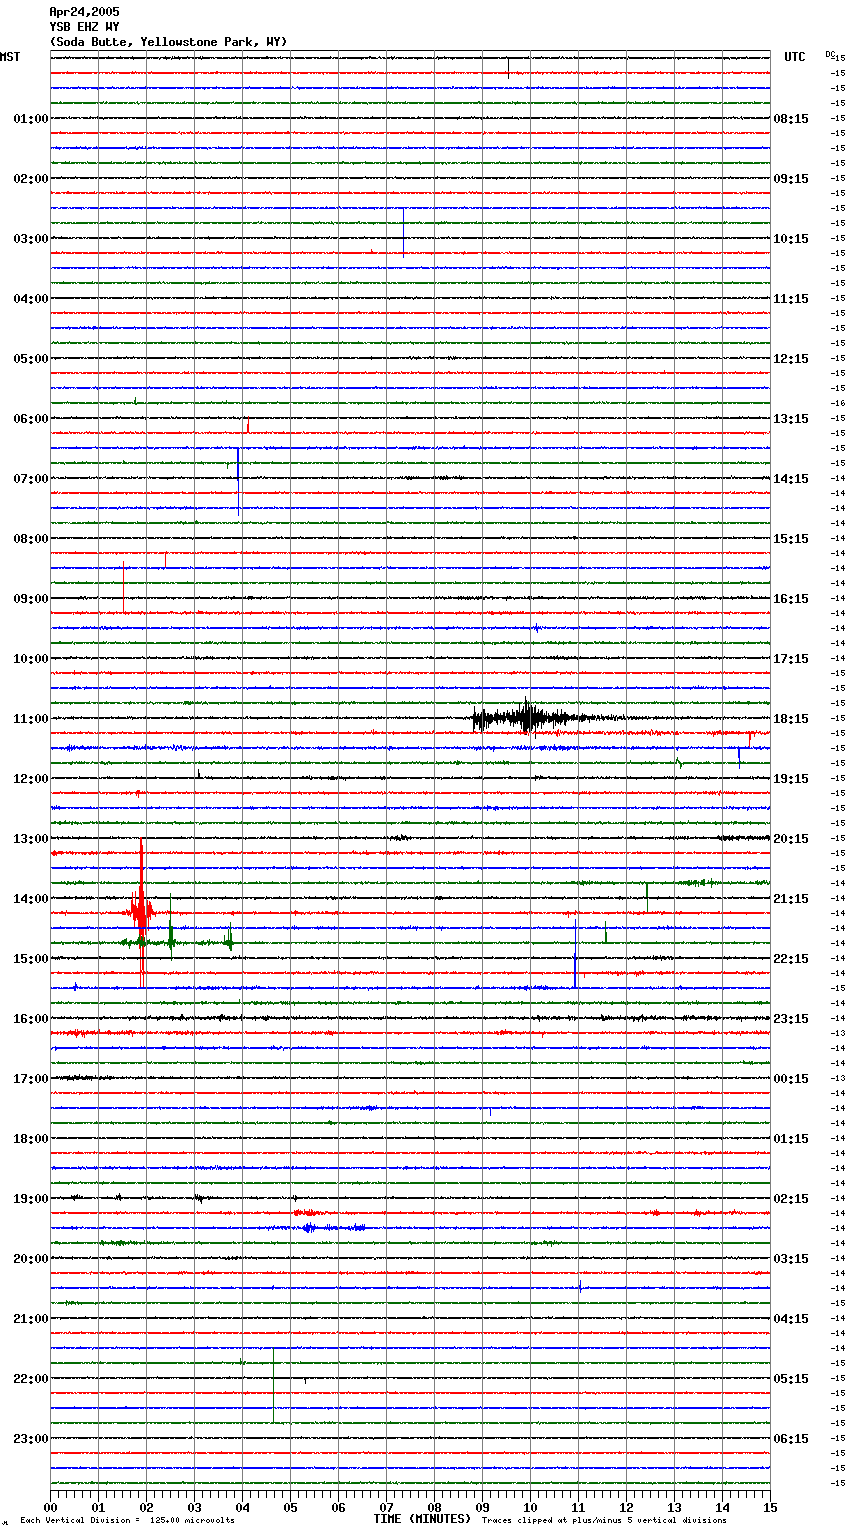Click the 16:15 UTC time label
This screenshot has width=850, height=1534.
[791, 599]
